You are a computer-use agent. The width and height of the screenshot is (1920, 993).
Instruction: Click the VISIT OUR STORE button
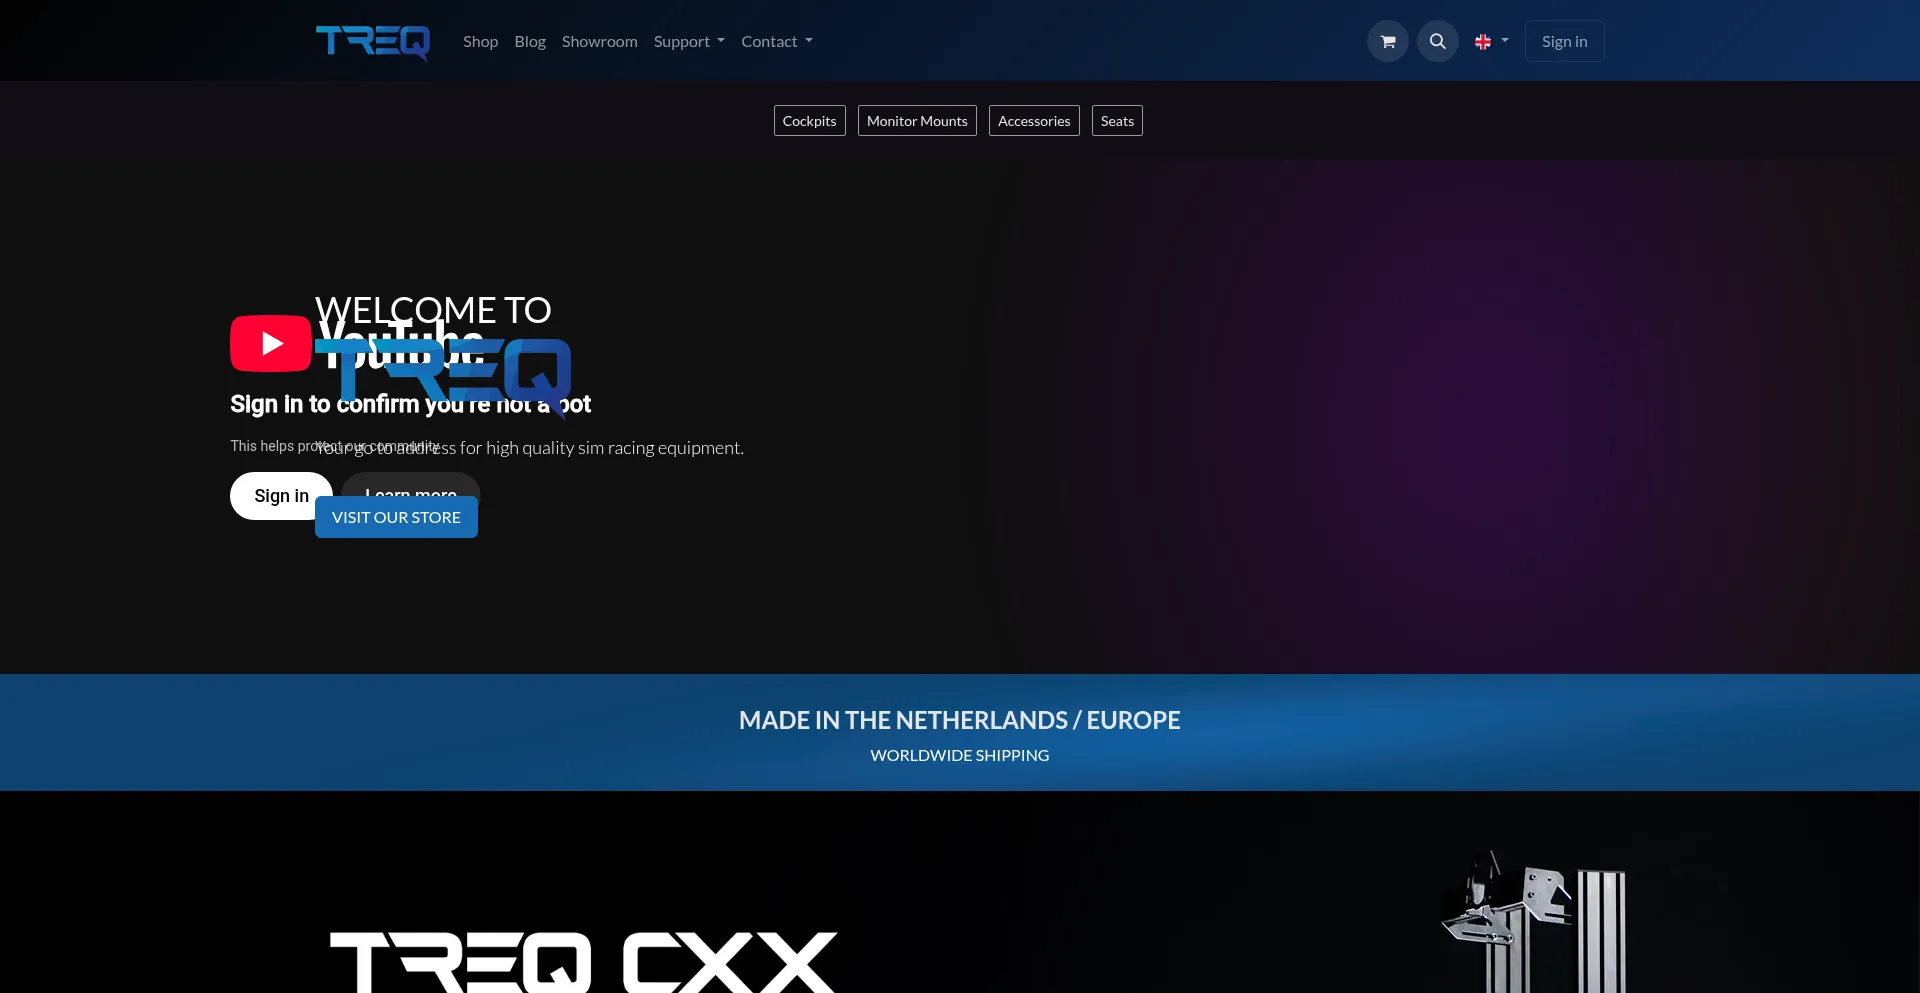pyautogui.click(x=396, y=517)
